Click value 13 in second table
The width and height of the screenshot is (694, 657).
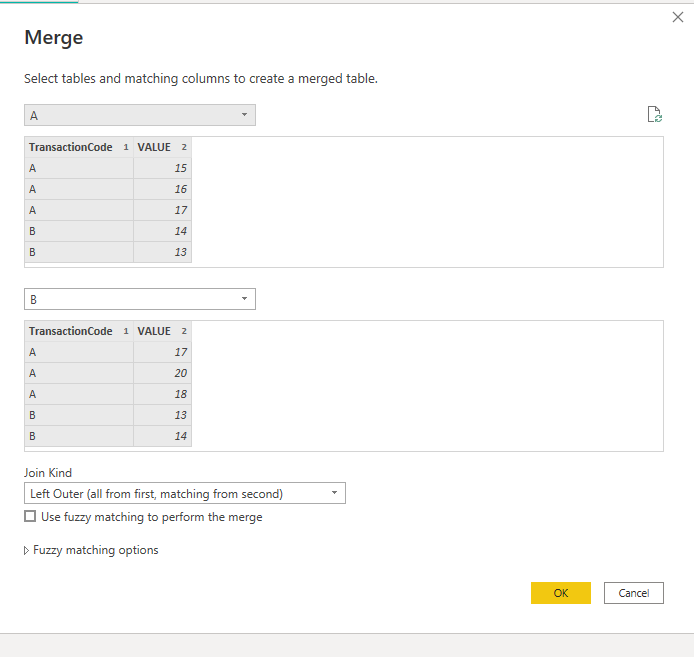click(162, 415)
